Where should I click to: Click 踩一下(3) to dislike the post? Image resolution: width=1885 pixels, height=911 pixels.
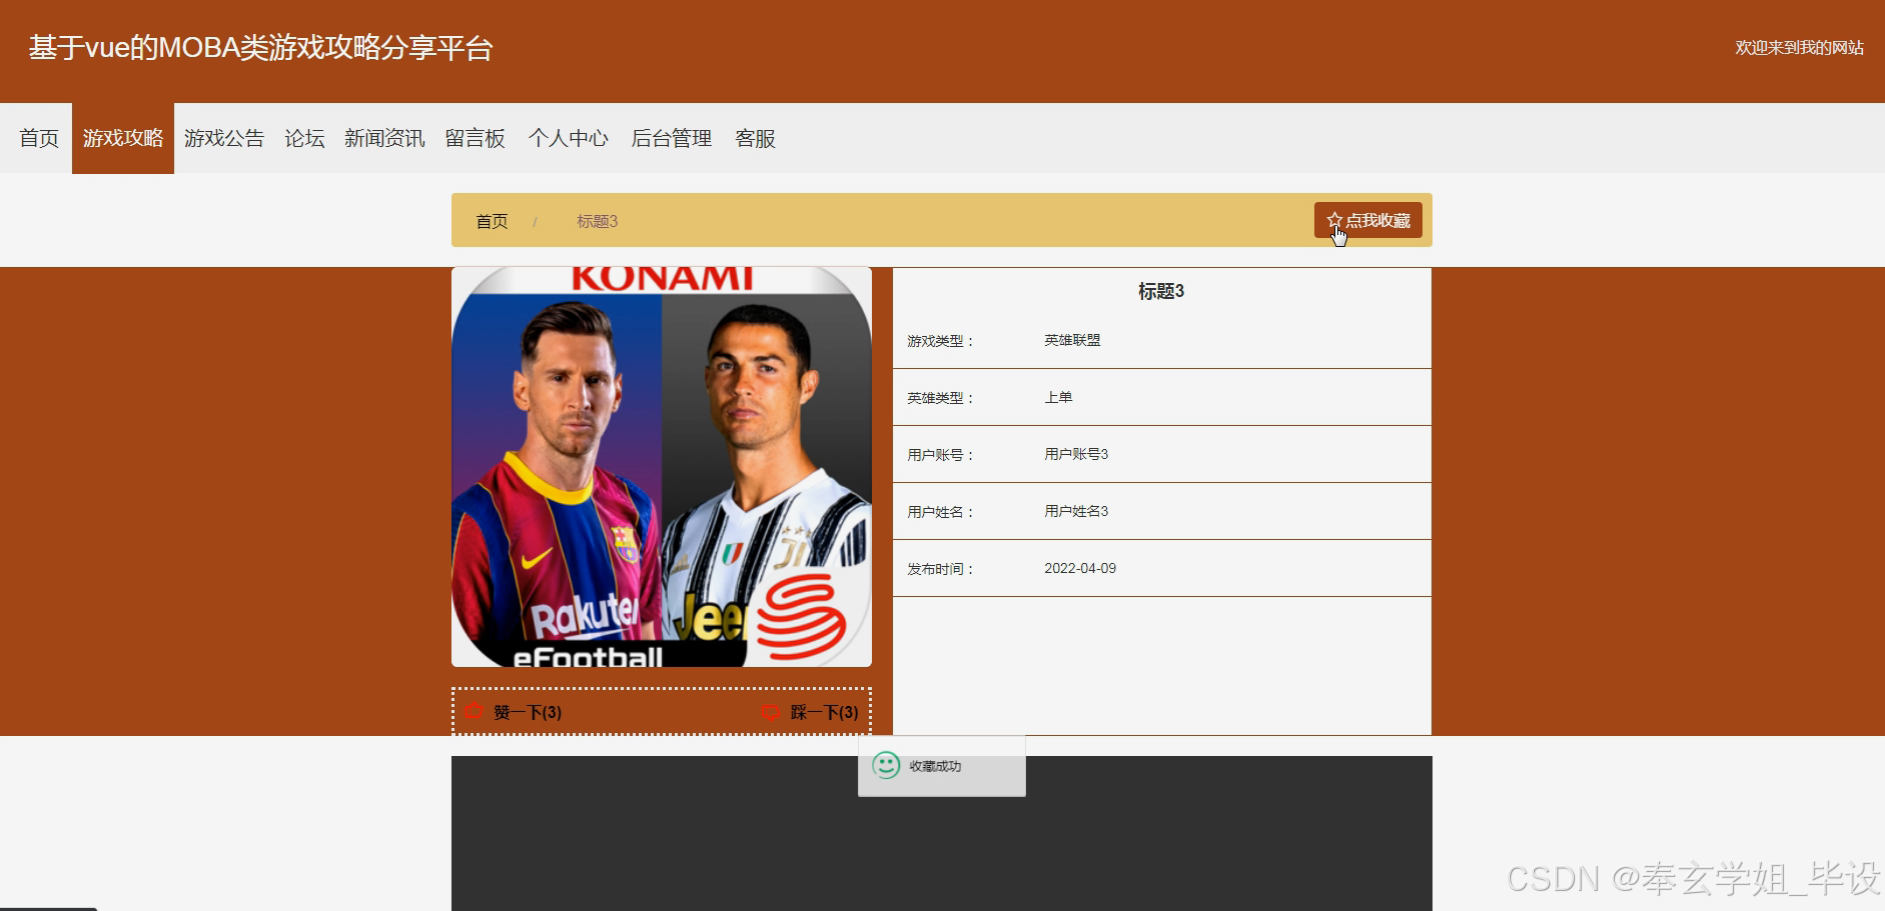tap(822, 711)
